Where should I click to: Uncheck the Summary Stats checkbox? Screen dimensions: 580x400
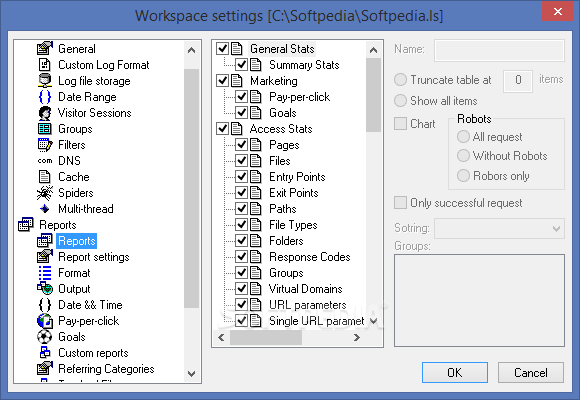[x=242, y=65]
